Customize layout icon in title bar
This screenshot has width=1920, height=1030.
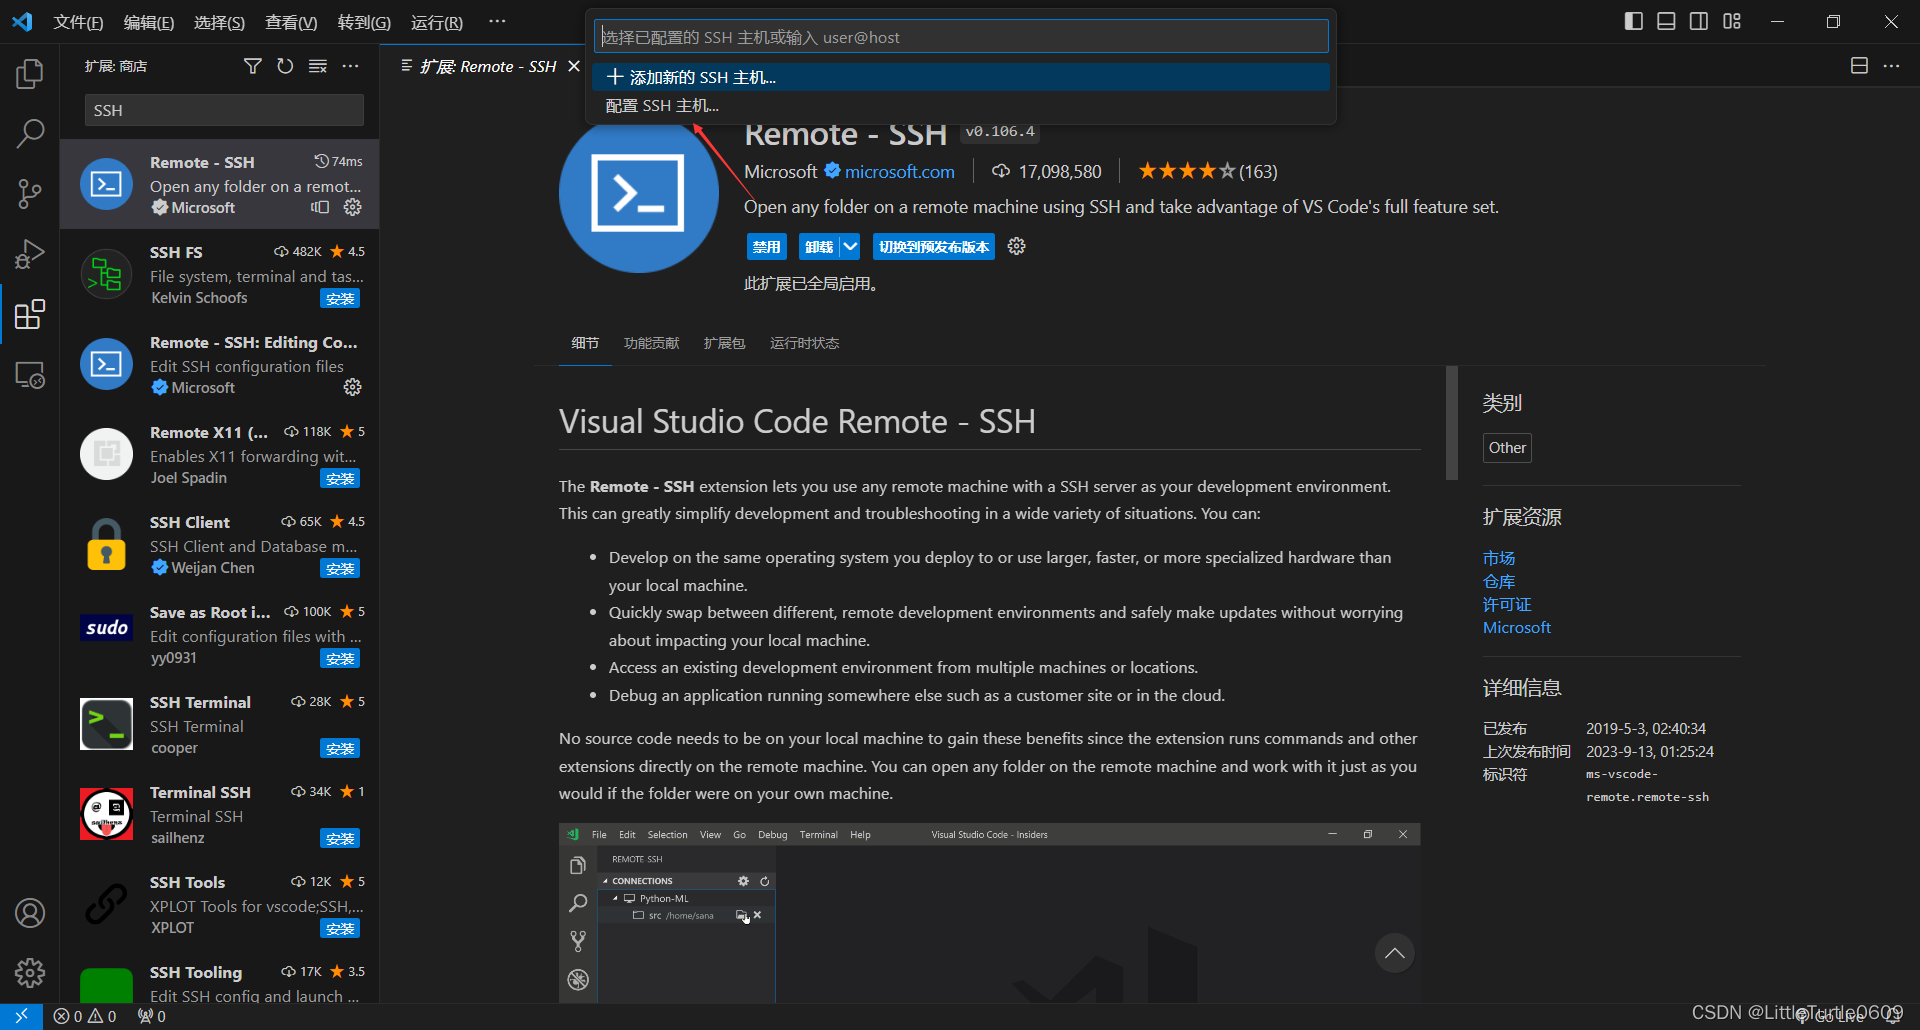point(1732,21)
